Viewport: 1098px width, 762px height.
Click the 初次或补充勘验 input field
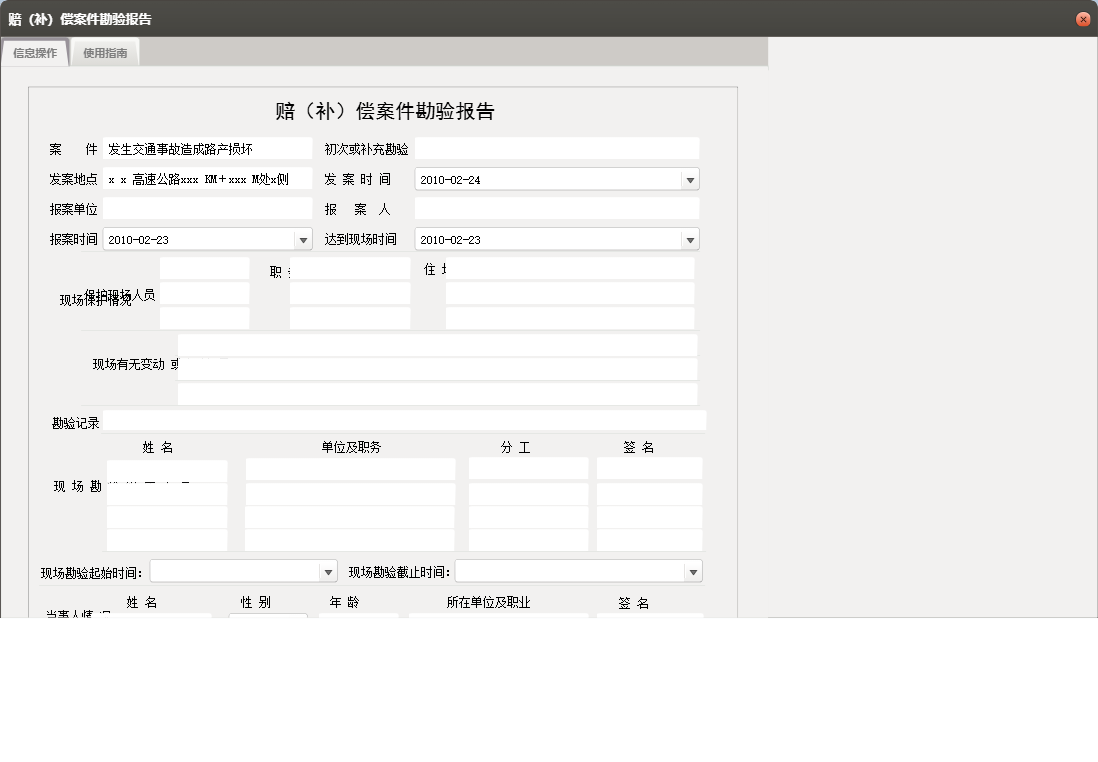pos(557,147)
